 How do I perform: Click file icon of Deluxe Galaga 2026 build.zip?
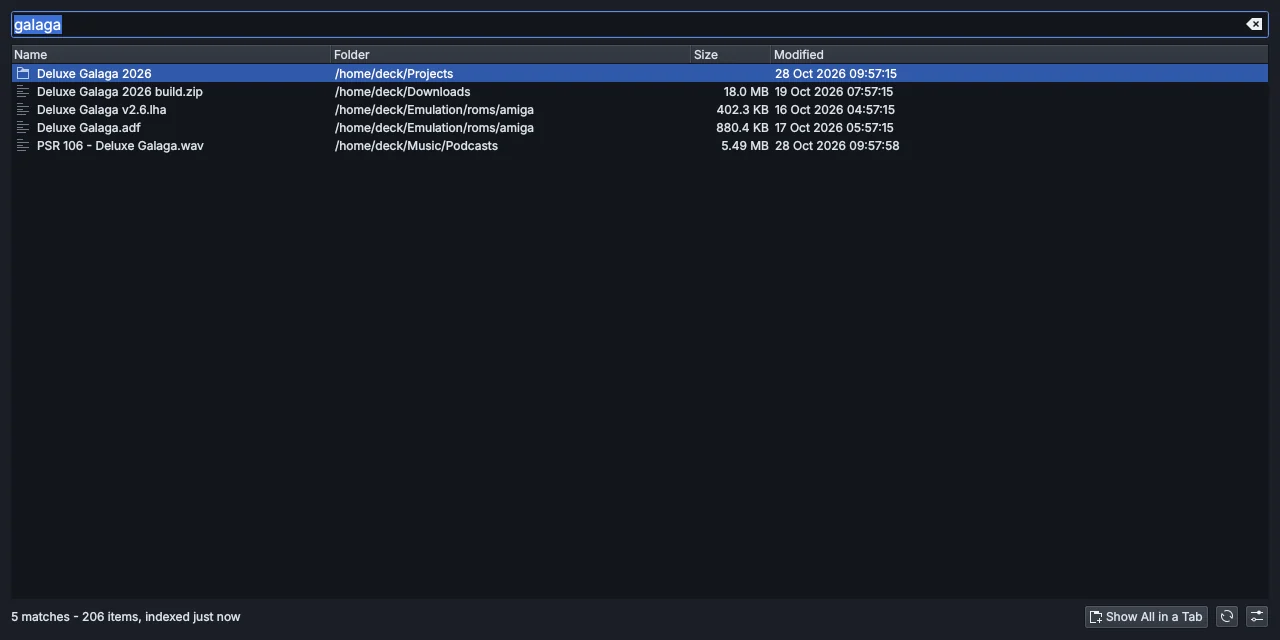pyautogui.click(x=23, y=91)
